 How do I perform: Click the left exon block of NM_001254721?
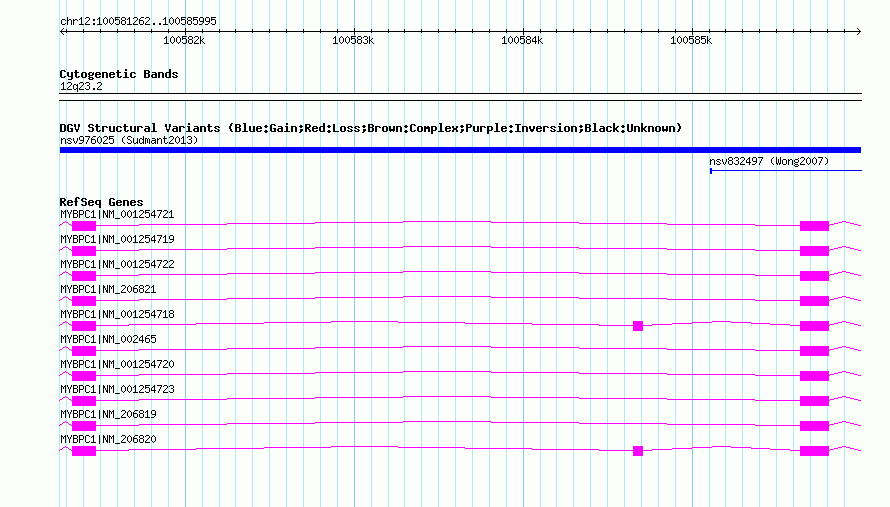point(84,226)
